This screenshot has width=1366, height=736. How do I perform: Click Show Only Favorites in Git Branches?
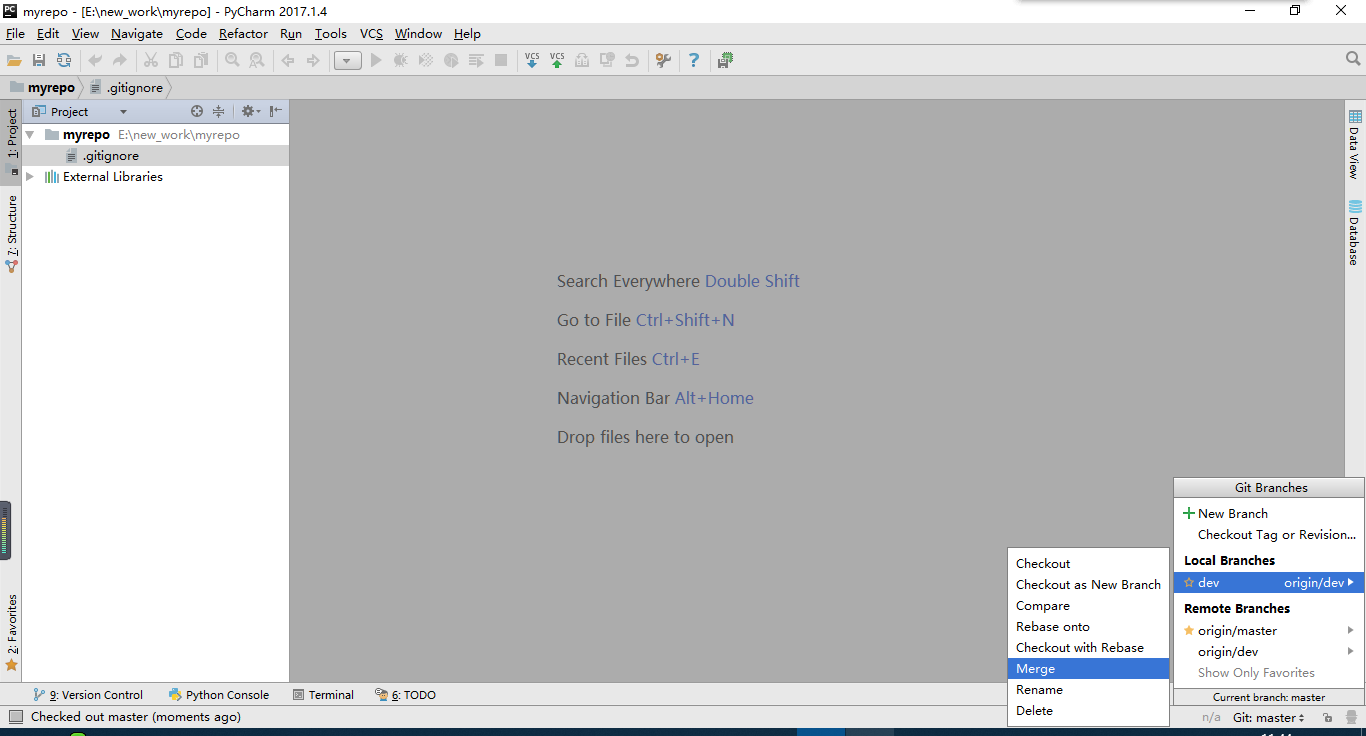(x=1256, y=673)
